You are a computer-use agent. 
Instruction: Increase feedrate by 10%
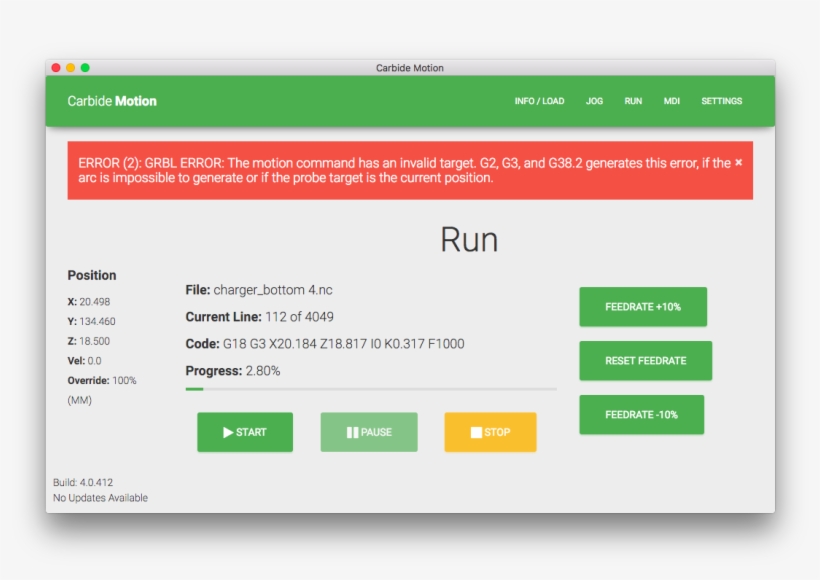643,306
